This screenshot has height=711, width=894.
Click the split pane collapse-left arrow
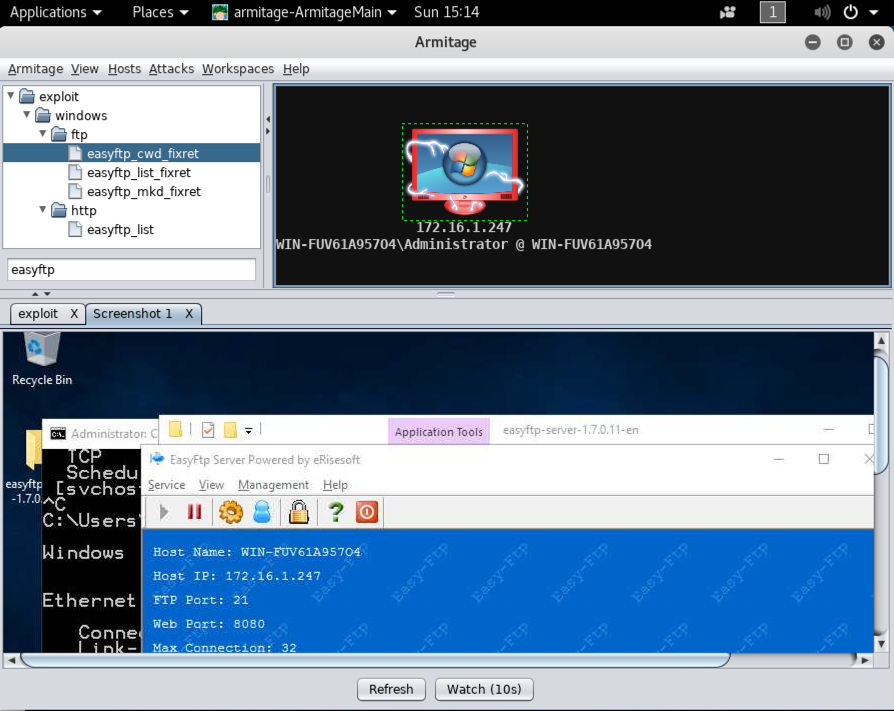coord(268,119)
